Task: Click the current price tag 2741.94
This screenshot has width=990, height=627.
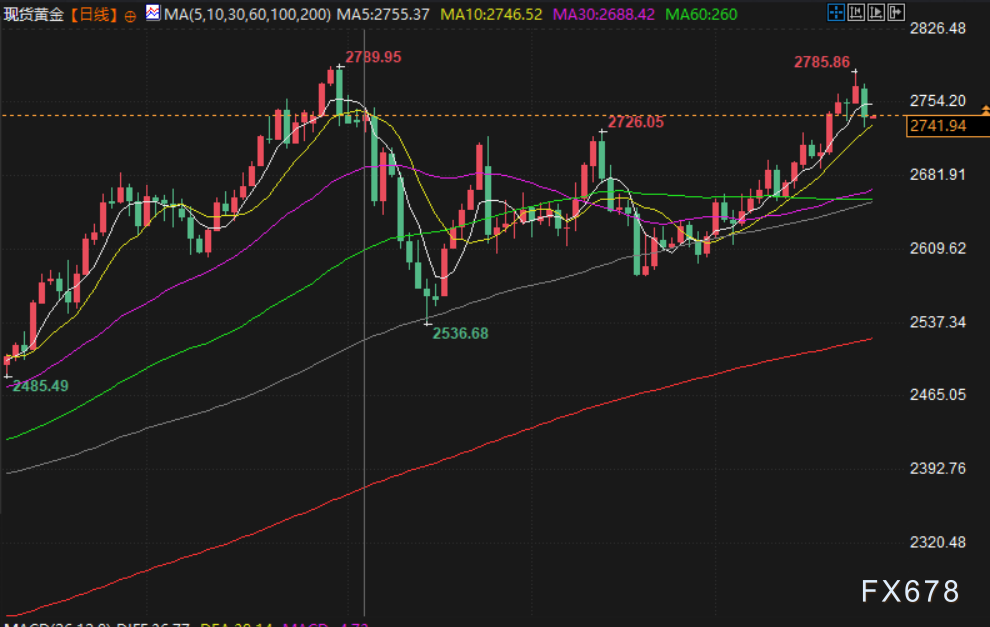Action: click(x=937, y=125)
